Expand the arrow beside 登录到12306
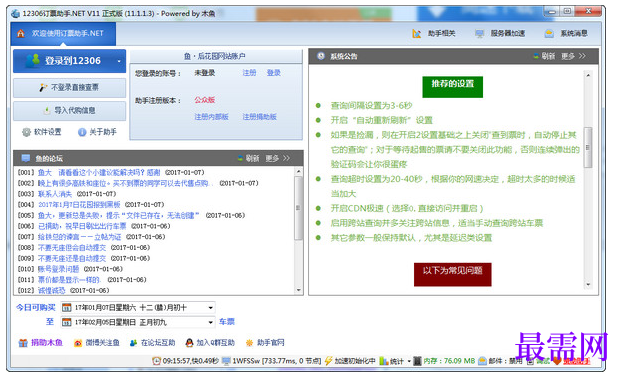Viewport: 627px width, 378px height. pos(119,61)
